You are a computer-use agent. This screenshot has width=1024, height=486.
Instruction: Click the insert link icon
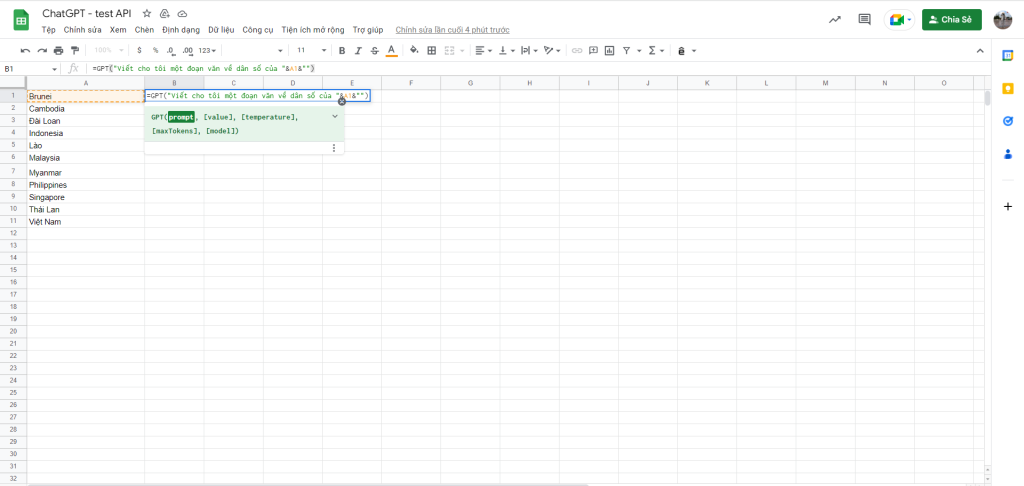pos(576,50)
